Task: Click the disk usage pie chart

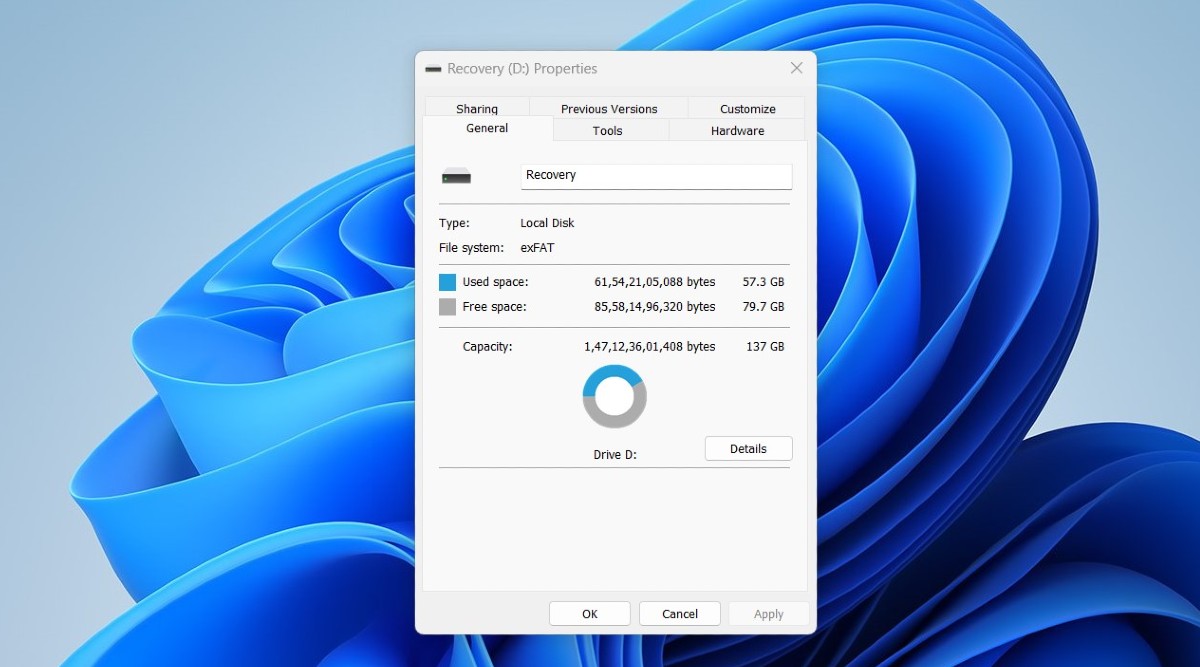Action: pos(614,396)
